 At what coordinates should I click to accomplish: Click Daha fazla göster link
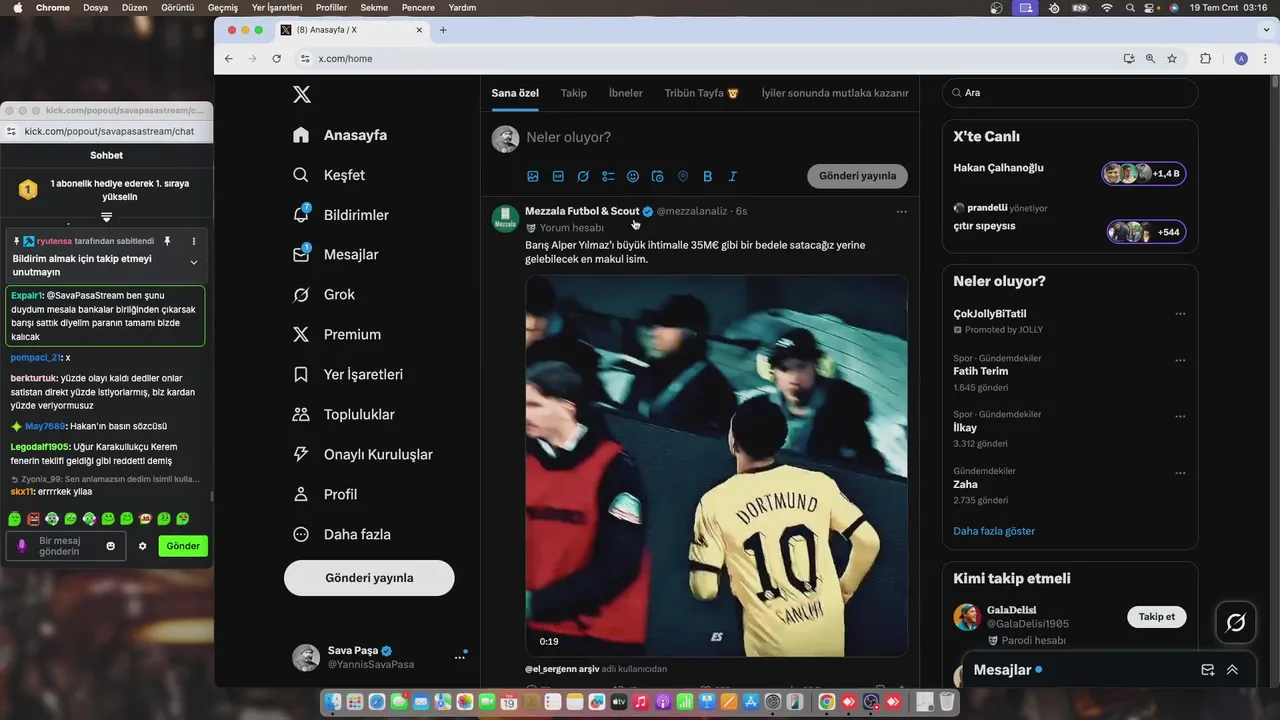coord(994,531)
